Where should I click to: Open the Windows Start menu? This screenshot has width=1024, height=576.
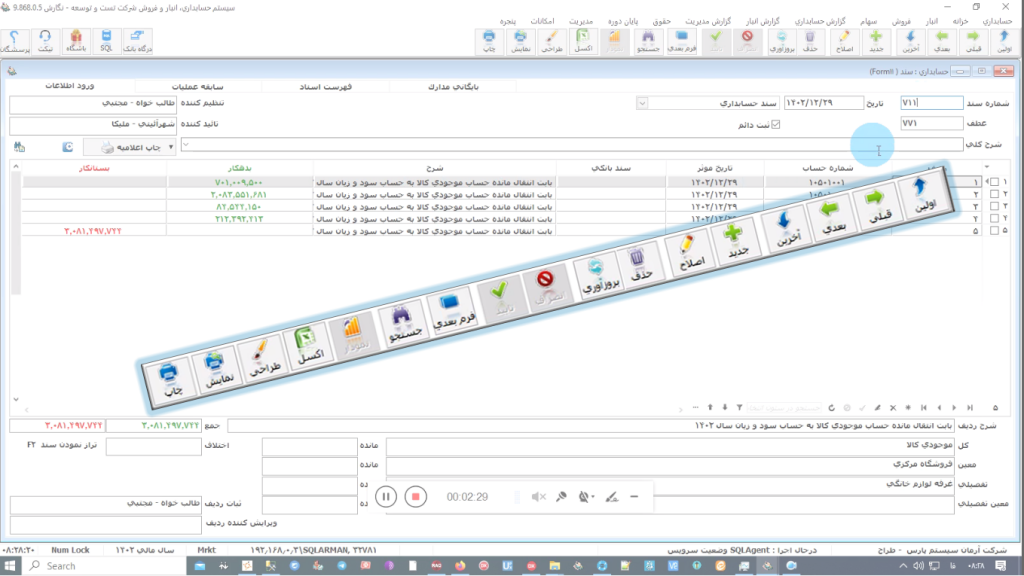pos(10,566)
